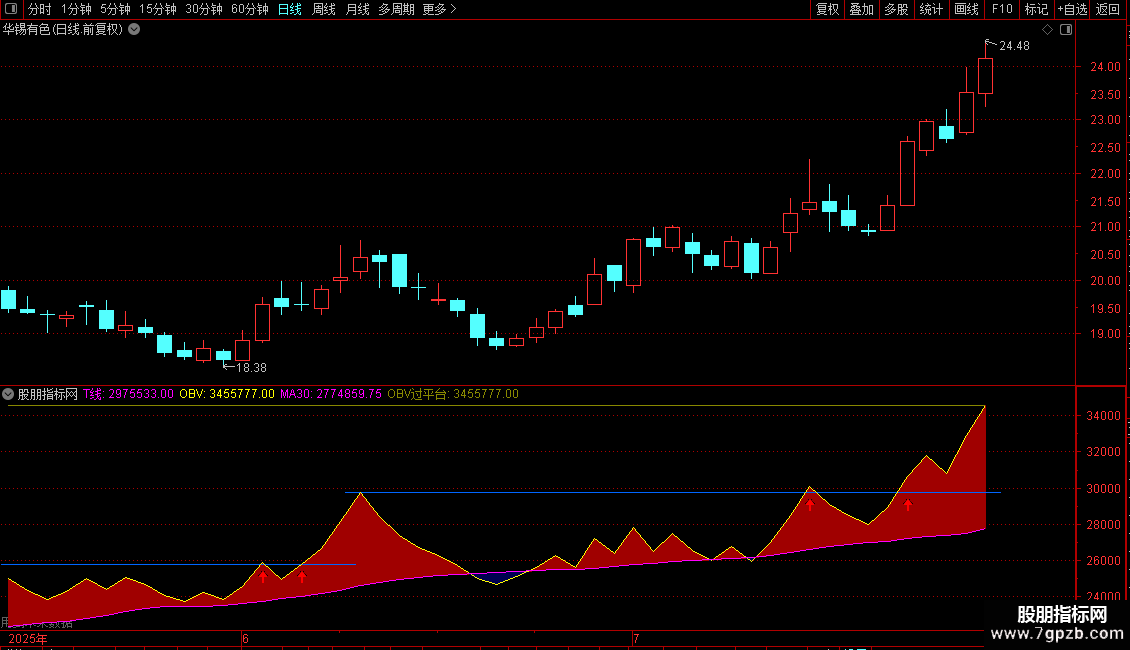Switch to 周线 weekly chart
This screenshot has height=650, width=1130.
pos(324,9)
